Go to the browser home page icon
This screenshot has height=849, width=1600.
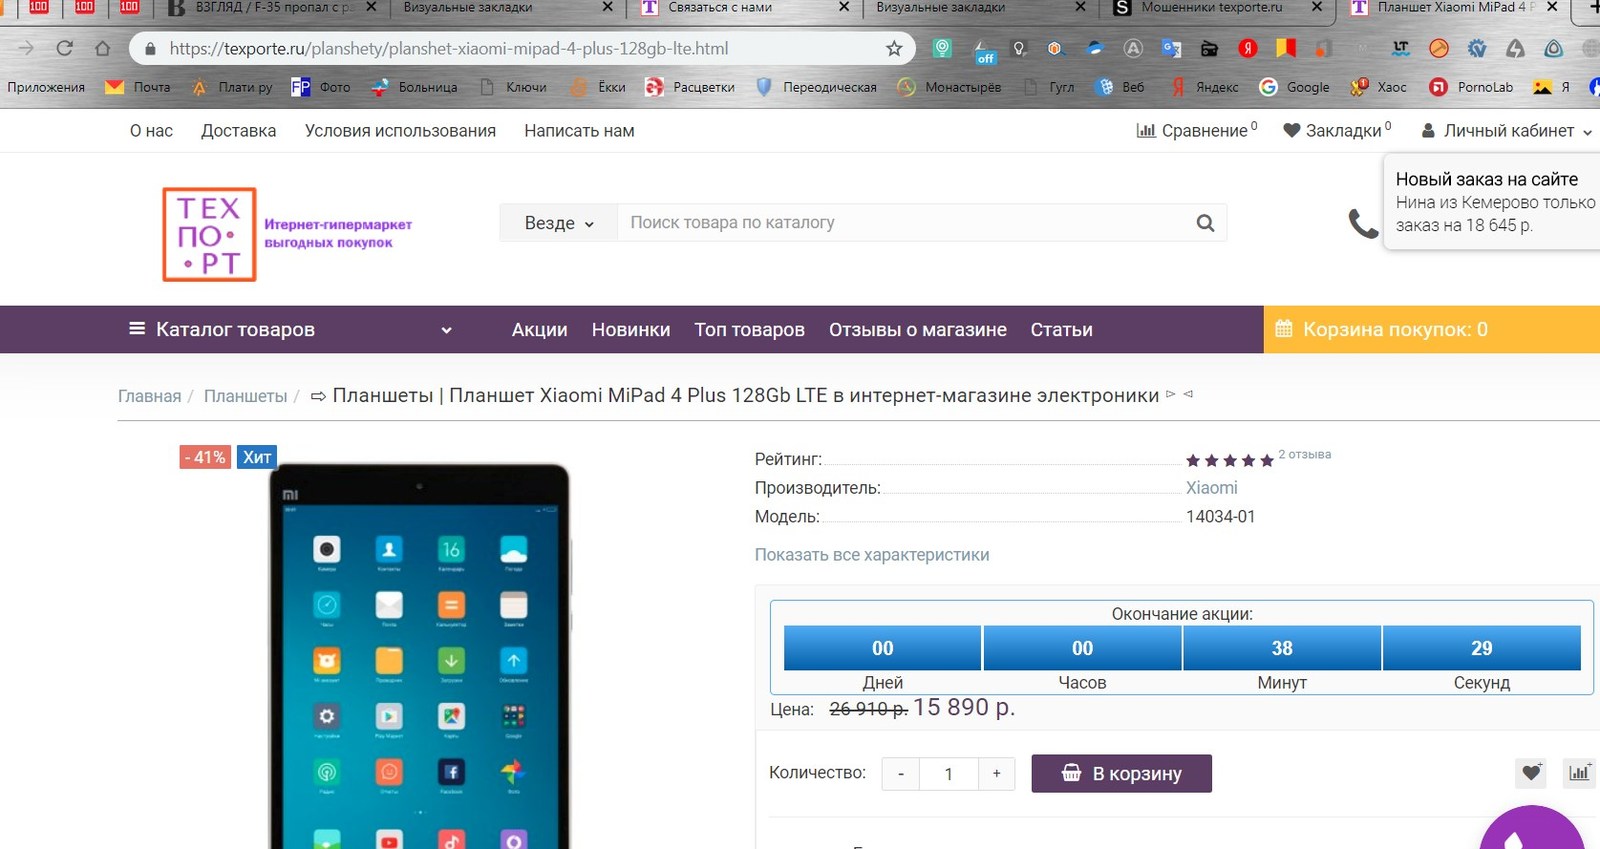[103, 48]
